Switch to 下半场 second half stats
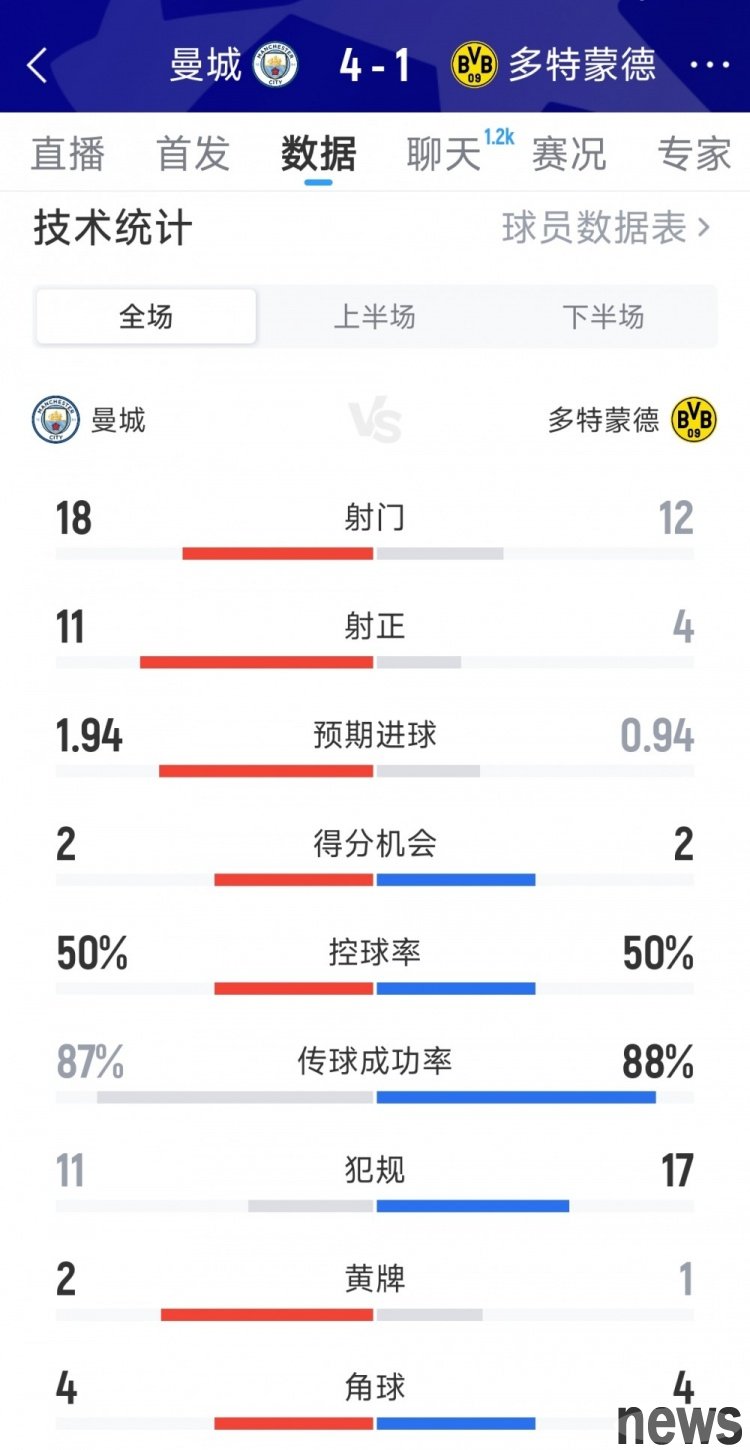Screen dimensions: 750x1450 603,317
